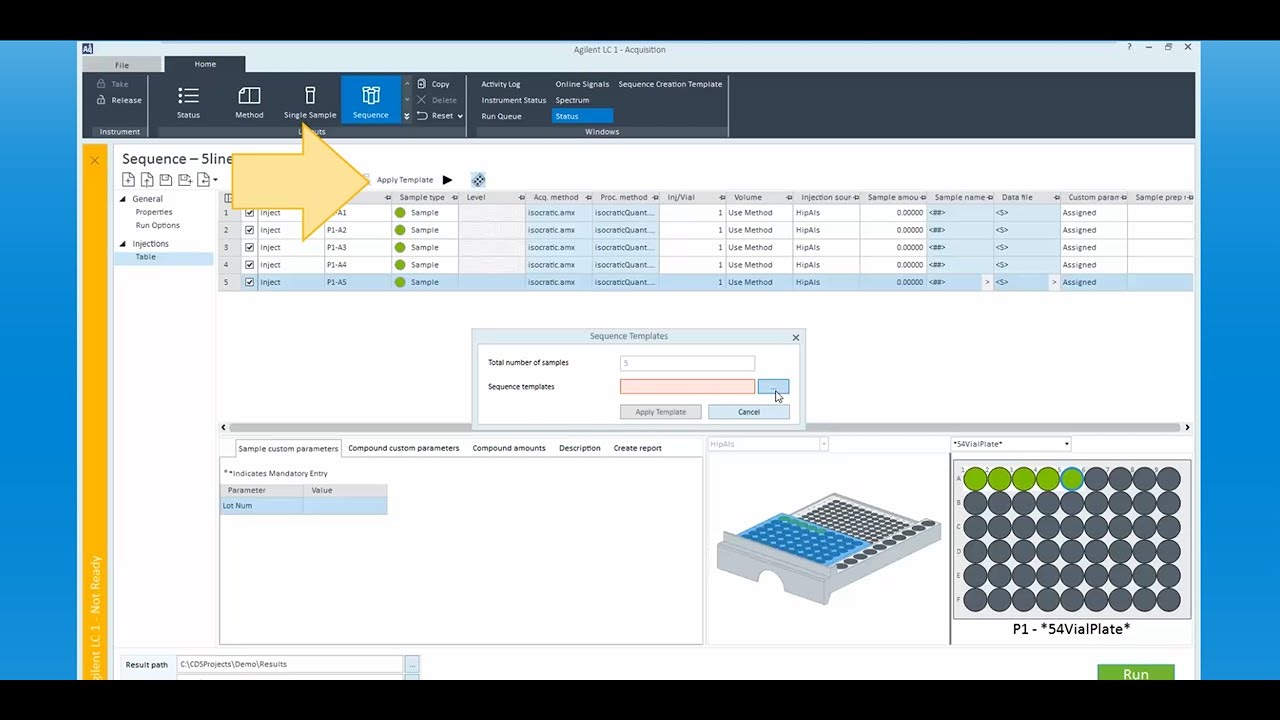1280x720 pixels.
Task: Click browse button next to Result path
Action: 412,664
